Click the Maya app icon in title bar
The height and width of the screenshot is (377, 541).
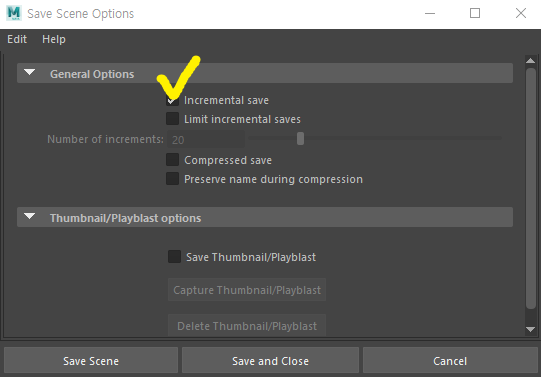[14, 13]
